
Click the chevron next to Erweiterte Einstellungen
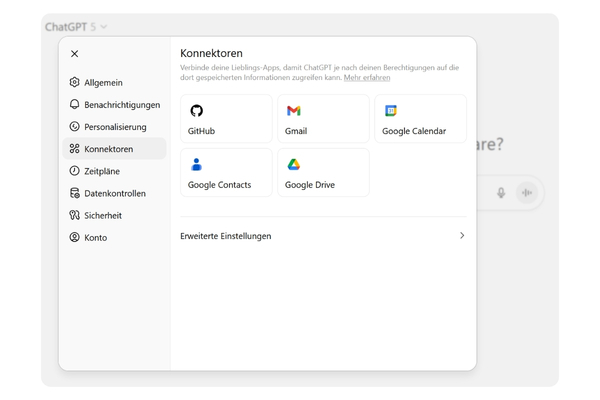click(x=462, y=235)
